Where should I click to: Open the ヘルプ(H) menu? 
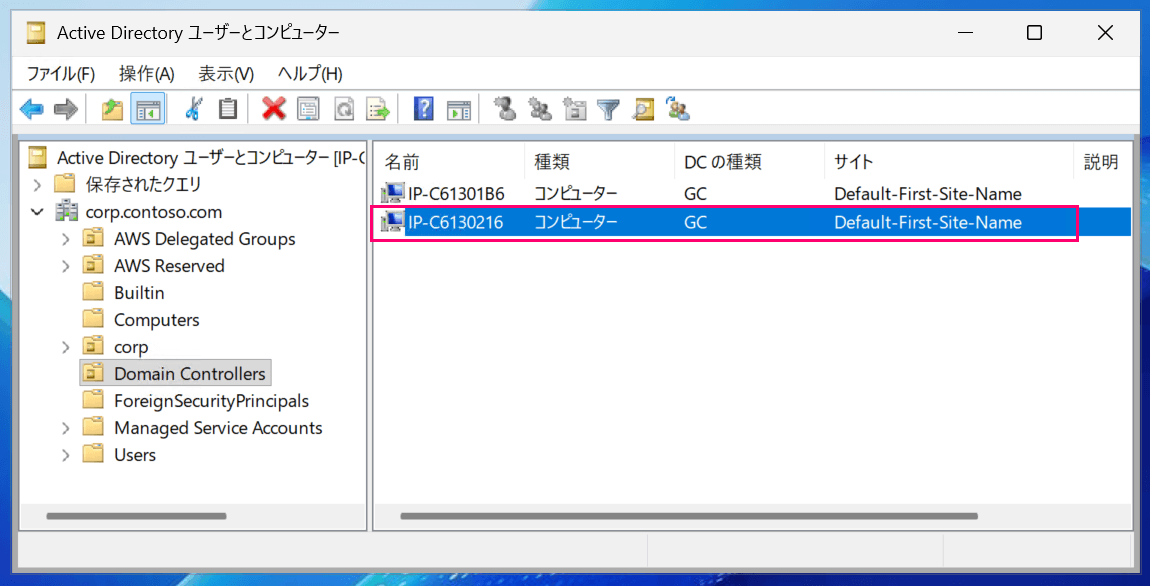tap(310, 73)
